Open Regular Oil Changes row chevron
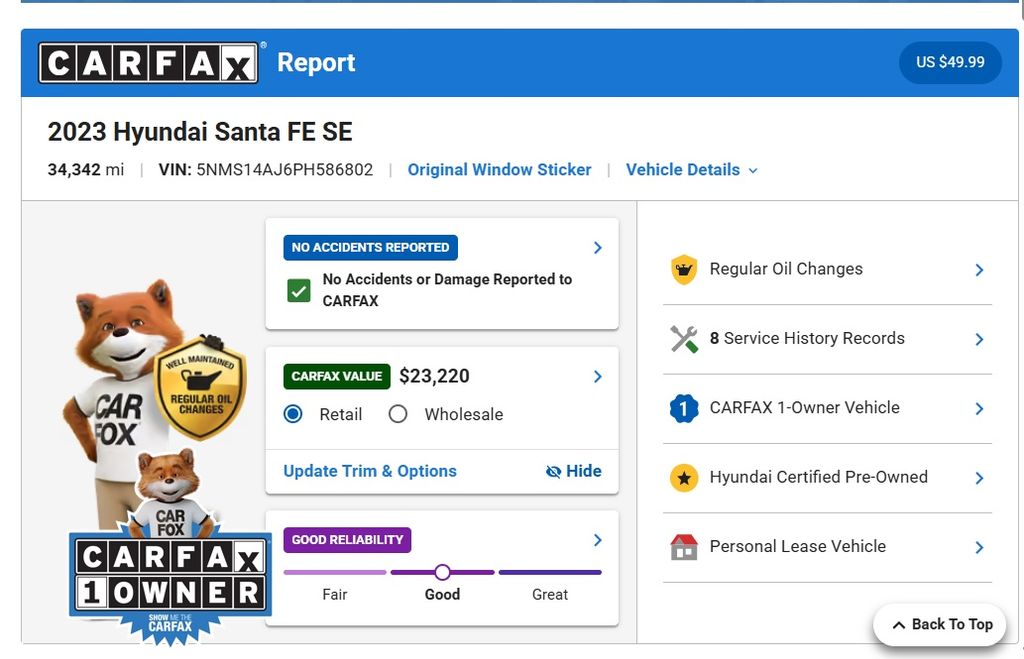Screen dimensions: 1024x659 [979, 270]
